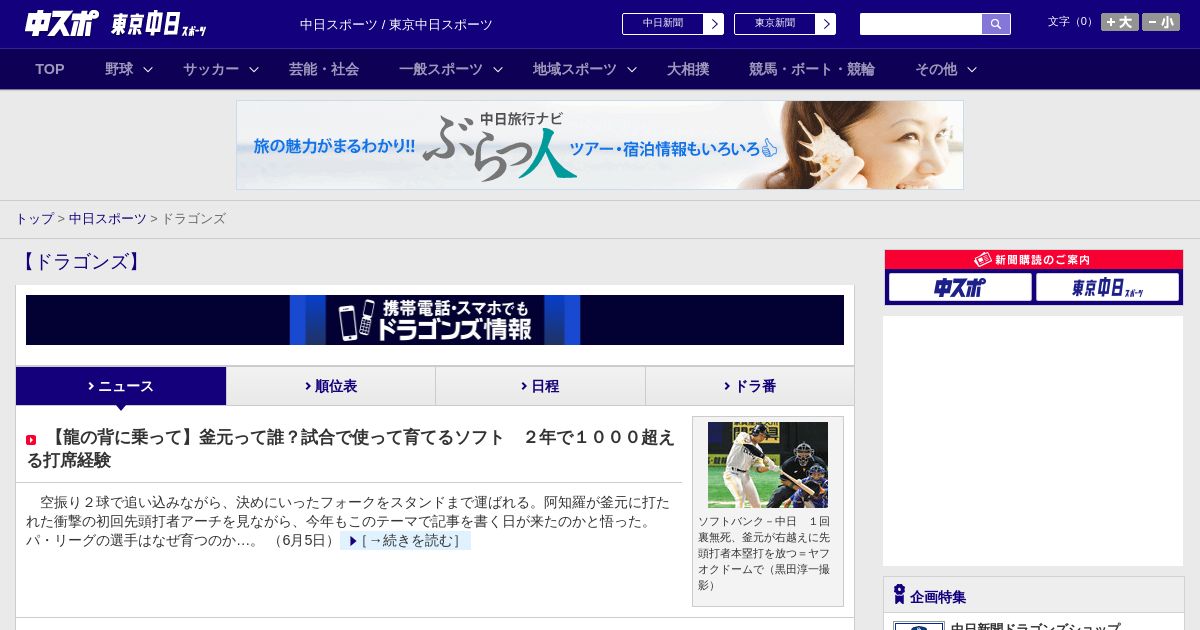Open the 芸能・社会 section
This screenshot has height=630, width=1200.
point(324,69)
